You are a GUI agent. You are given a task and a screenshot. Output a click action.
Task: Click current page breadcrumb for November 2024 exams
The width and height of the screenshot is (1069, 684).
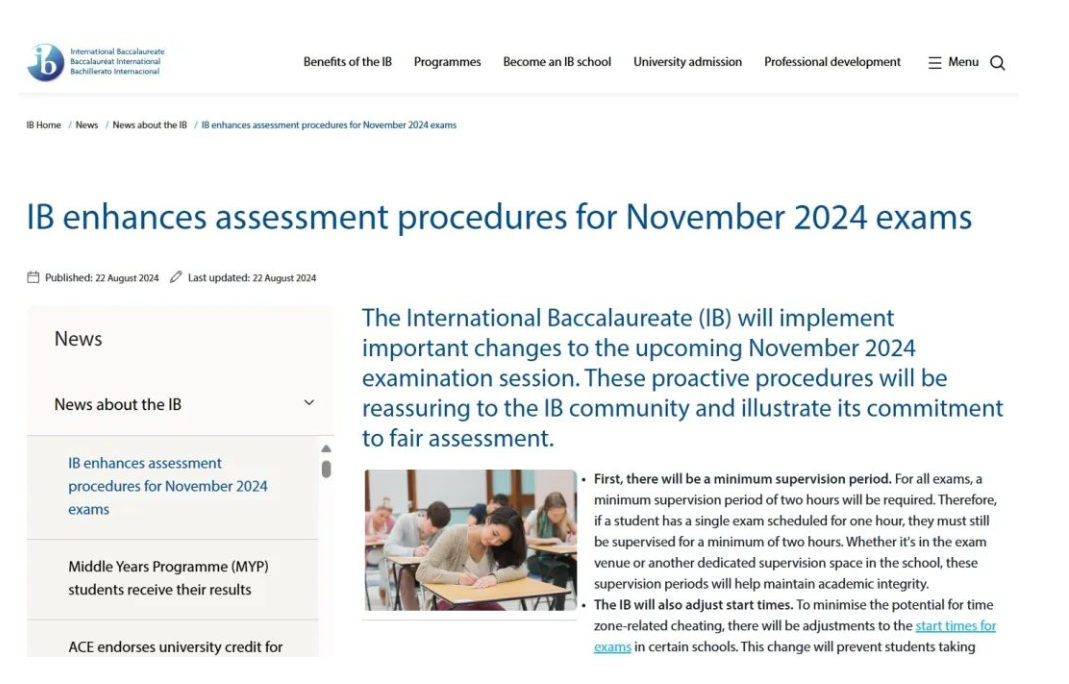click(329, 125)
